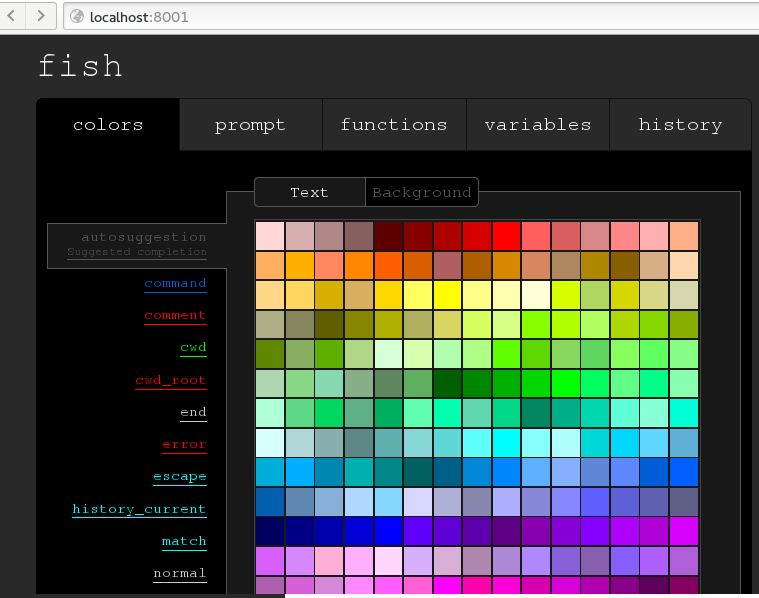The height and width of the screenshot is (598, 759).
Task: Pick the pure cyan swatch
Action: click(506, 443)
